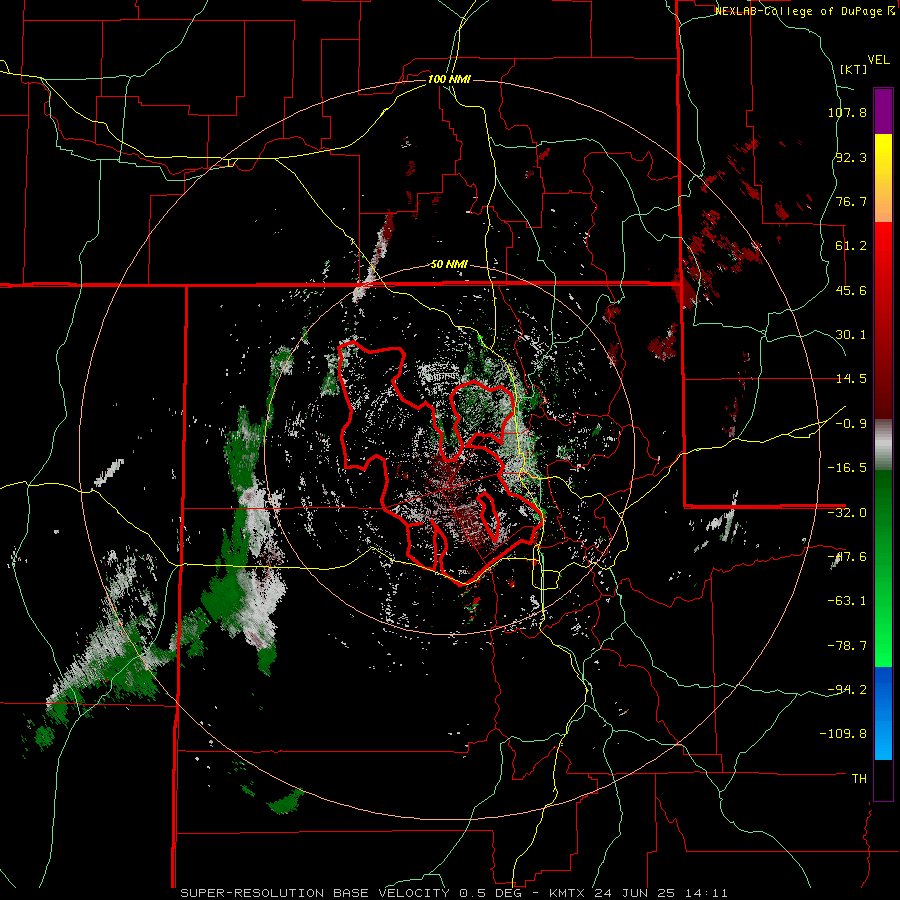
Task: Click the TH legend label
Action: [x=859, y=779]
